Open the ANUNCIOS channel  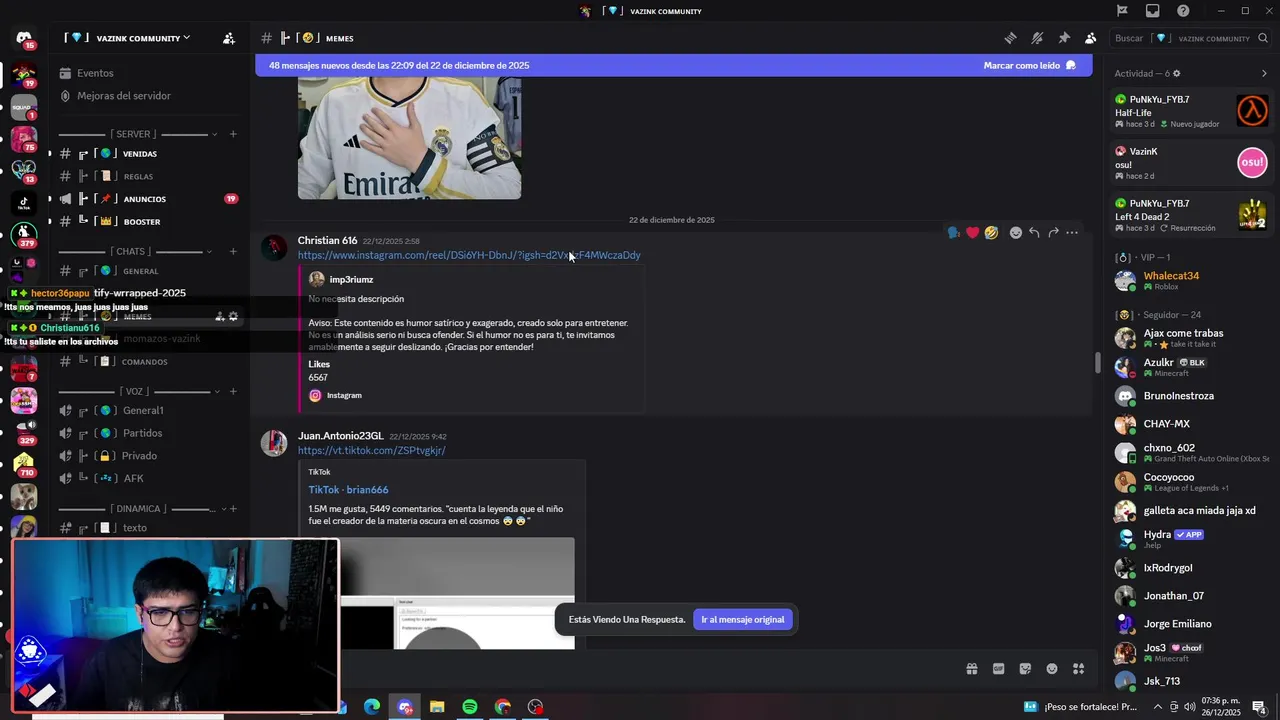pos(149,199)
